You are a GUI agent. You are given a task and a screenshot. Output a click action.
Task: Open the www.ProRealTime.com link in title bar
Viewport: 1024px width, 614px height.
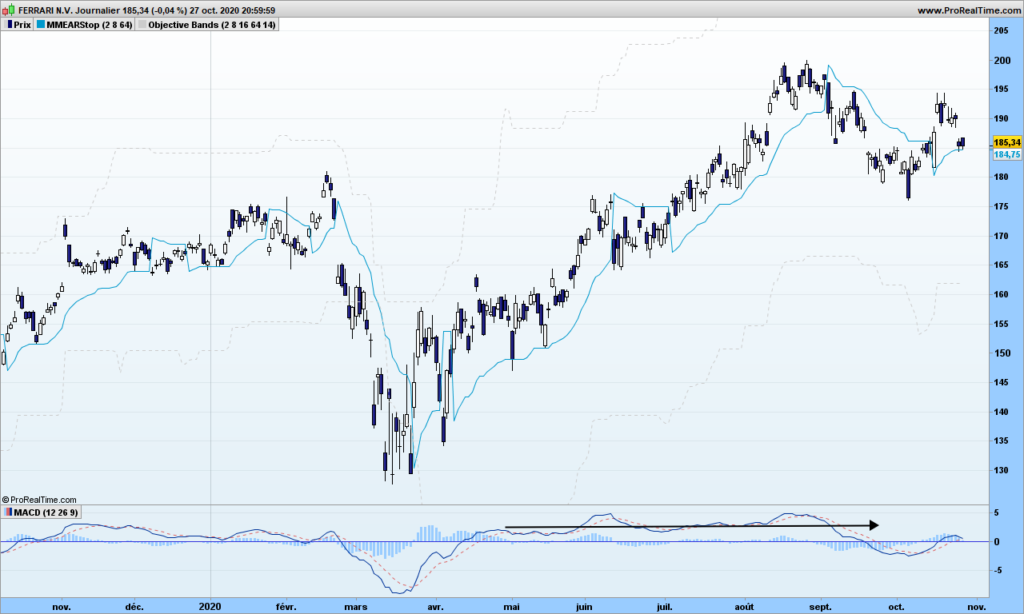coord(968,10)
